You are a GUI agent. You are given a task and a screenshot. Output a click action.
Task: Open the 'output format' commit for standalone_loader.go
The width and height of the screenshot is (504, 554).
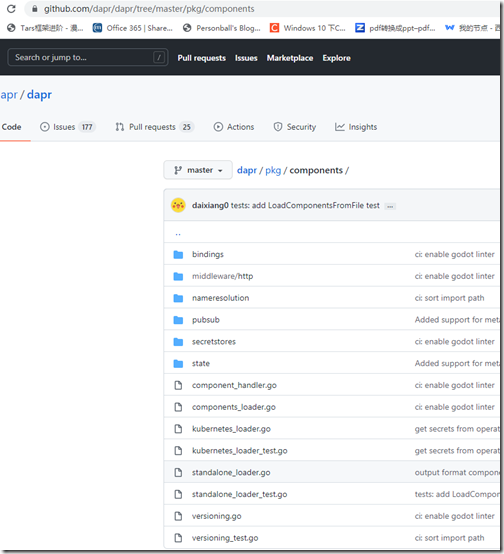click(x=456, y=472)
